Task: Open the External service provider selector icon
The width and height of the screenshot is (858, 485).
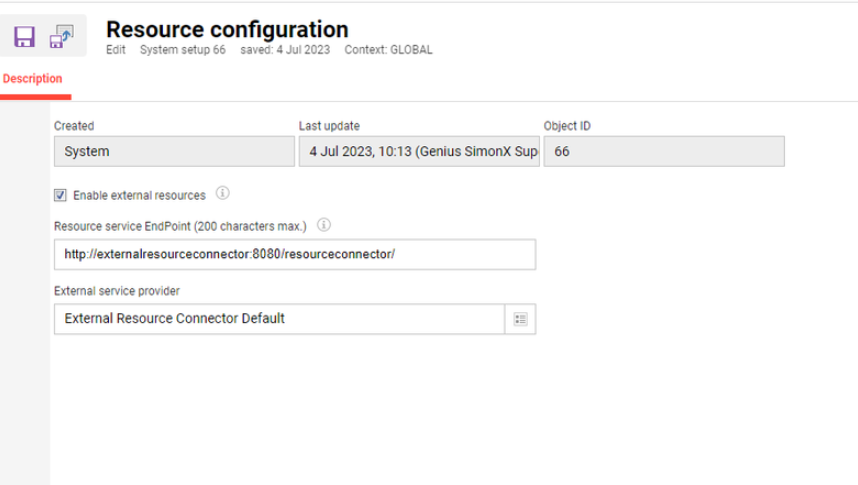Action: (x=520, y=319)
